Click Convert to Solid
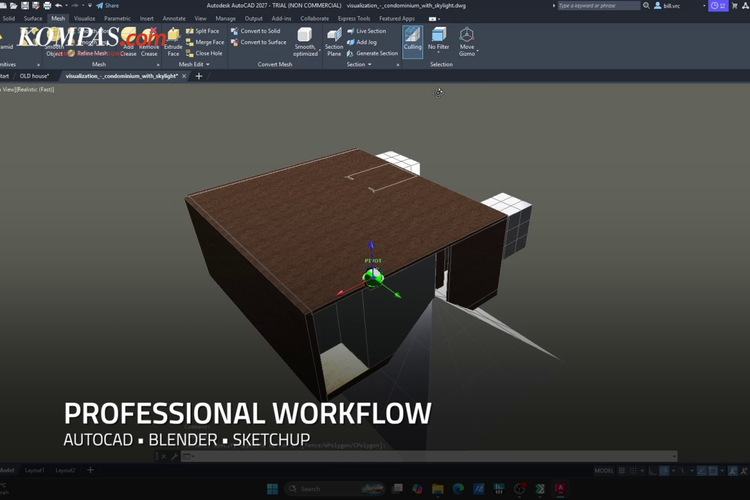750x500 pixels. [255, 31]
